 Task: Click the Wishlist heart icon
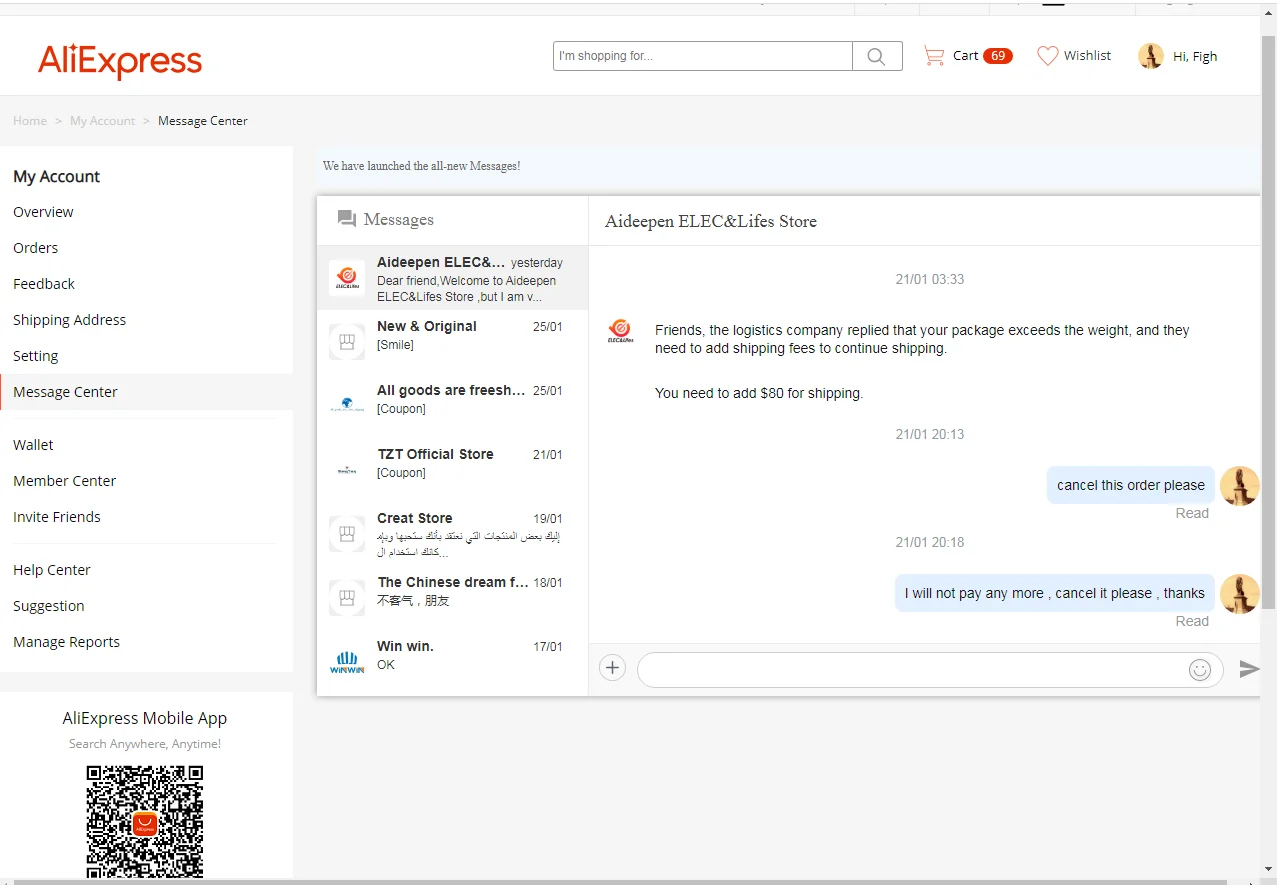pos(1047,56)
